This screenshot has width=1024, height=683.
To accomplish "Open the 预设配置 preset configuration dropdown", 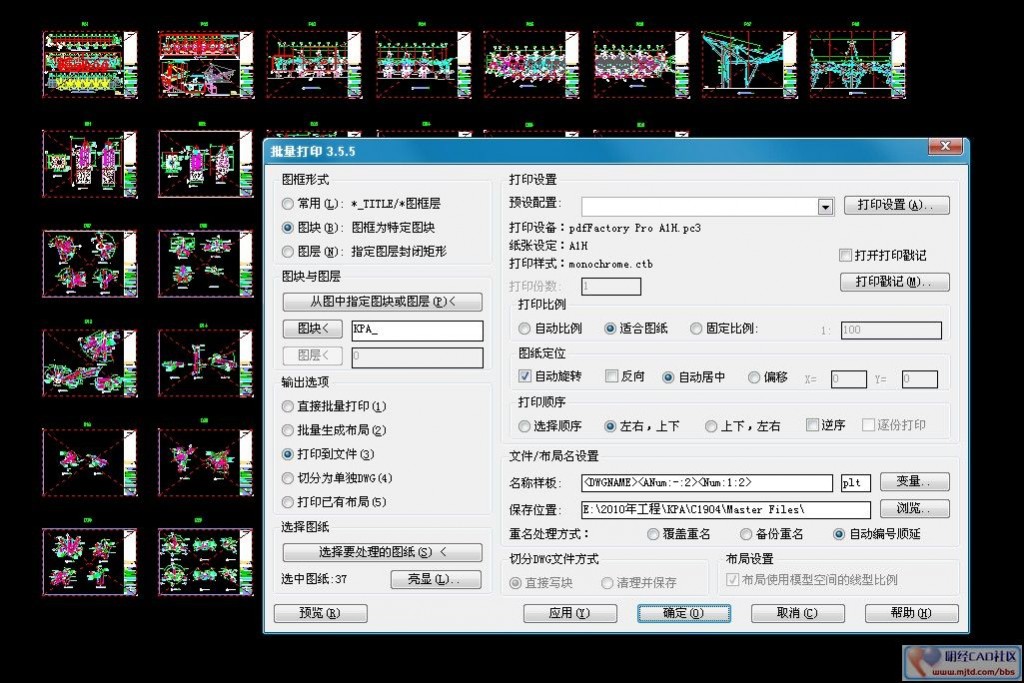I will pyautogui.click(x=824, y=206).
